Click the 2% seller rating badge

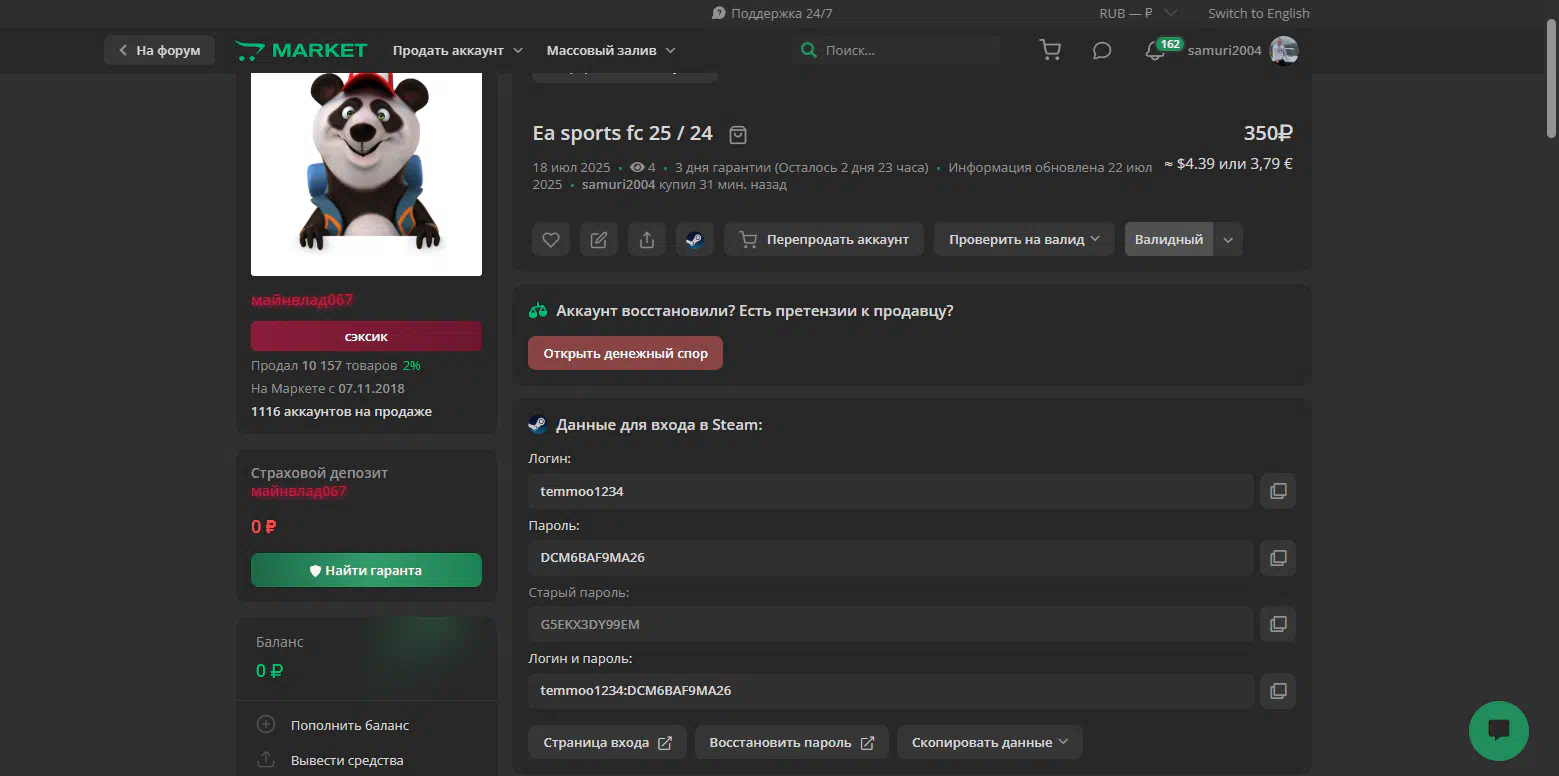[412, 366]
